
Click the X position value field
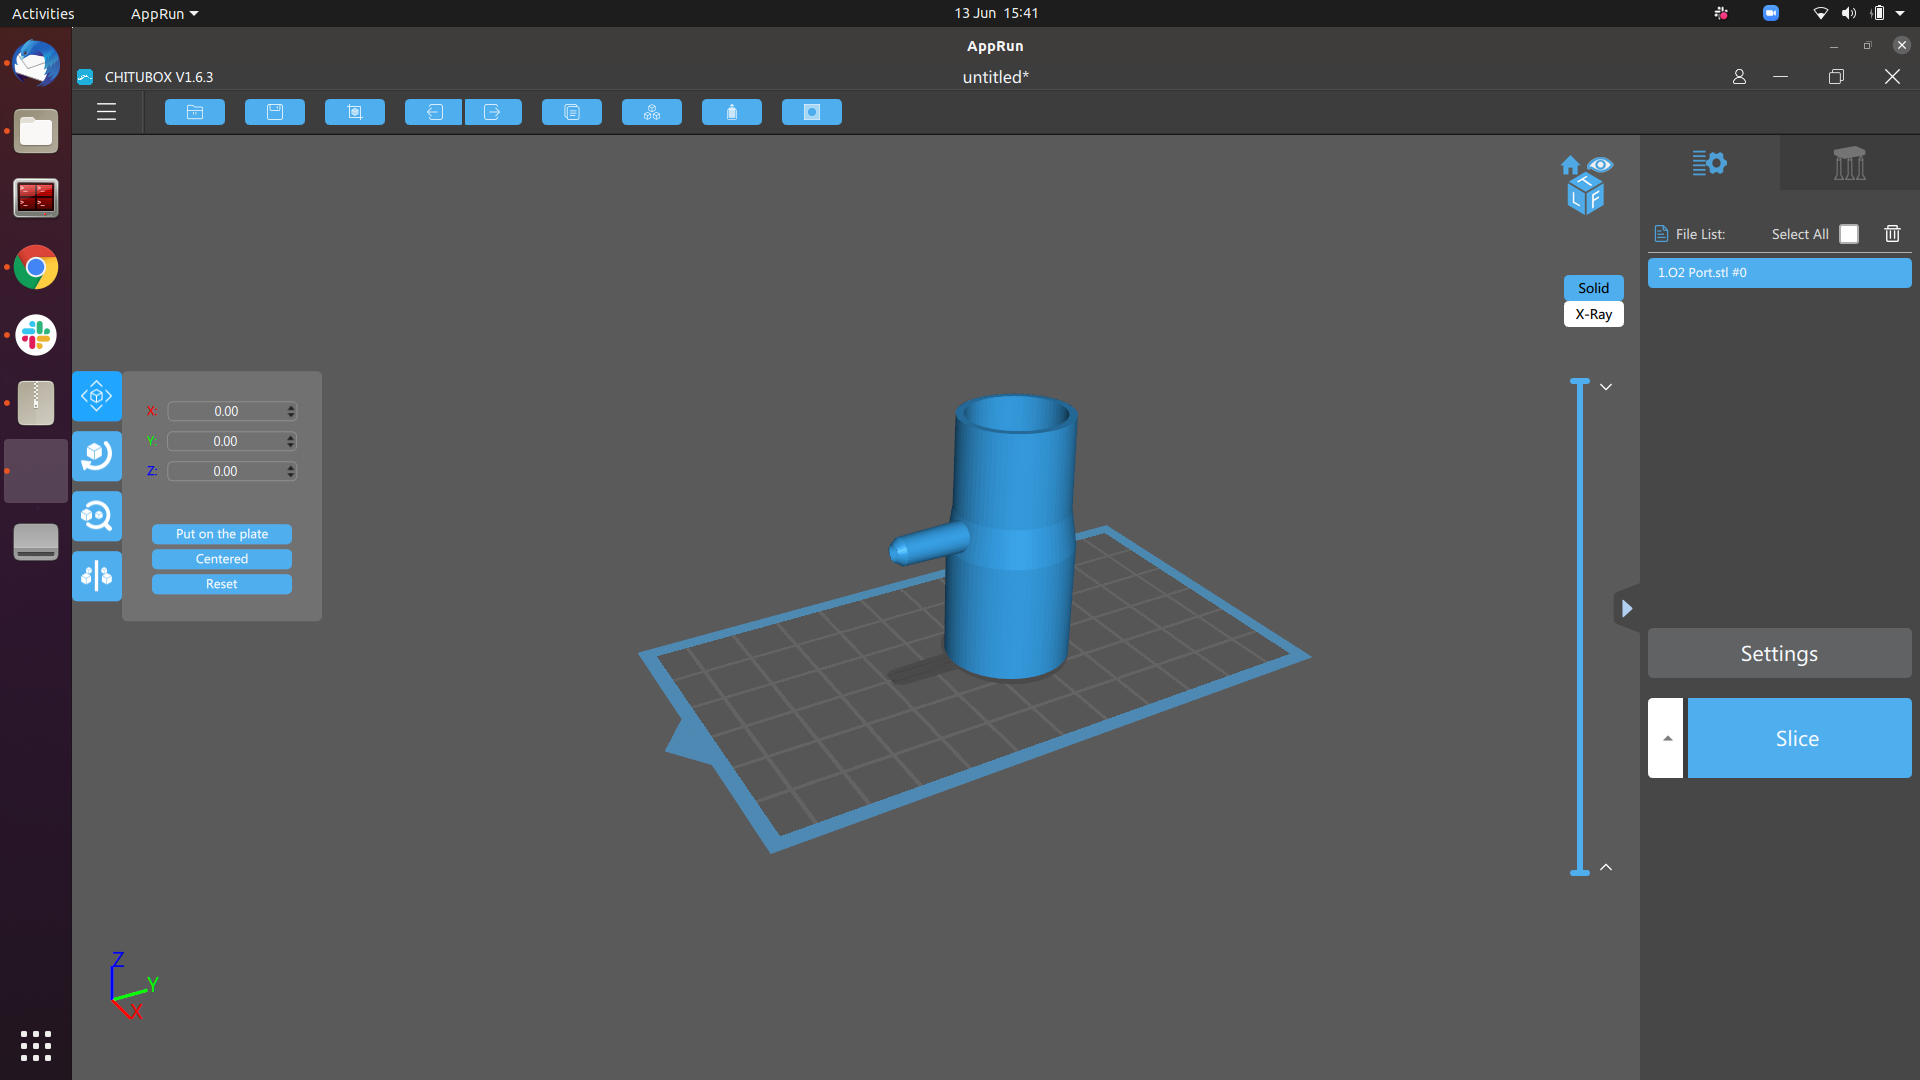coord(226,411)
